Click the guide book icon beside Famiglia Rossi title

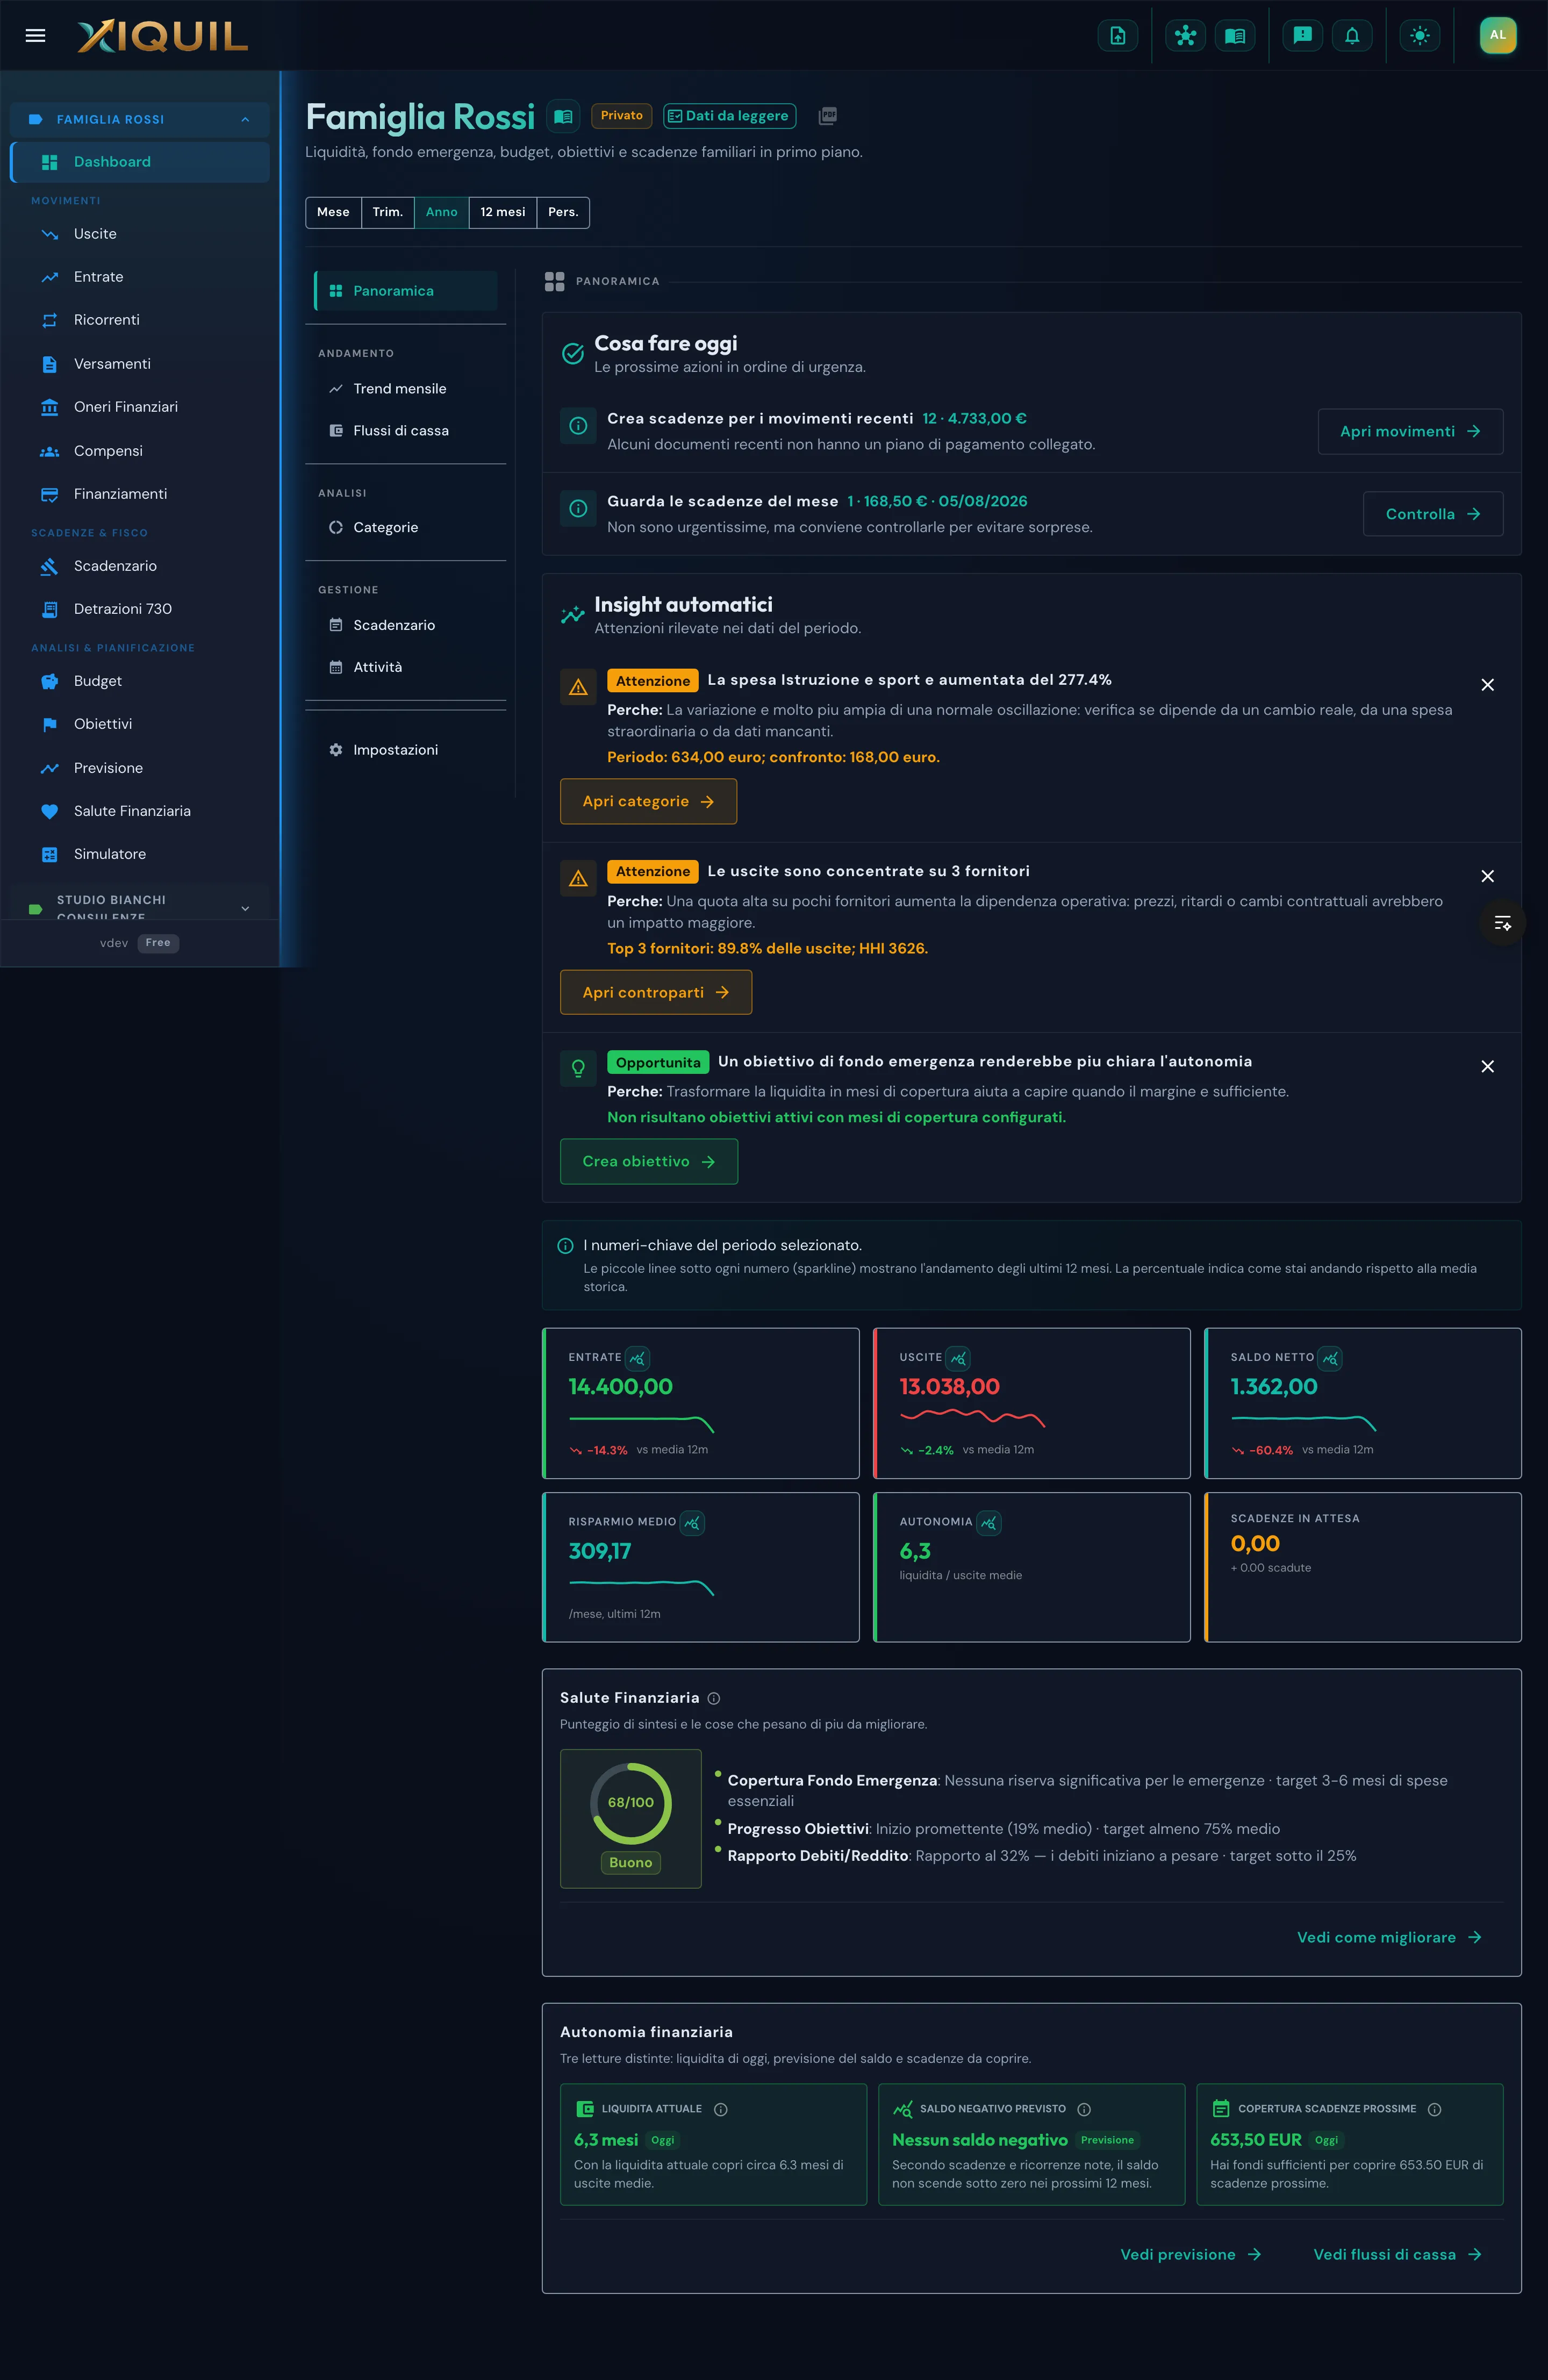563,116
